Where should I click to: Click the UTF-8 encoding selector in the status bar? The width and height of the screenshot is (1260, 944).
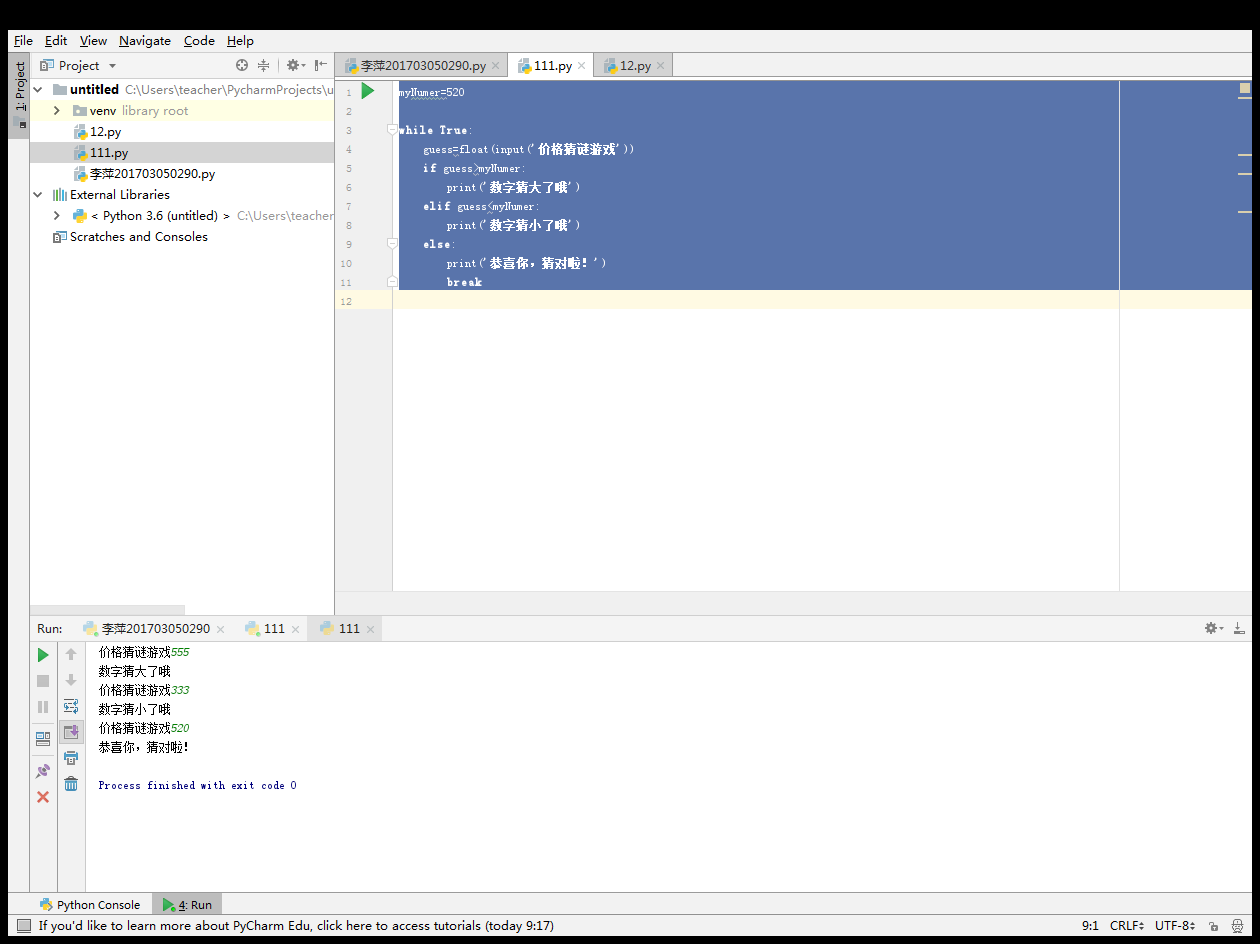(x=1175, y=926)
